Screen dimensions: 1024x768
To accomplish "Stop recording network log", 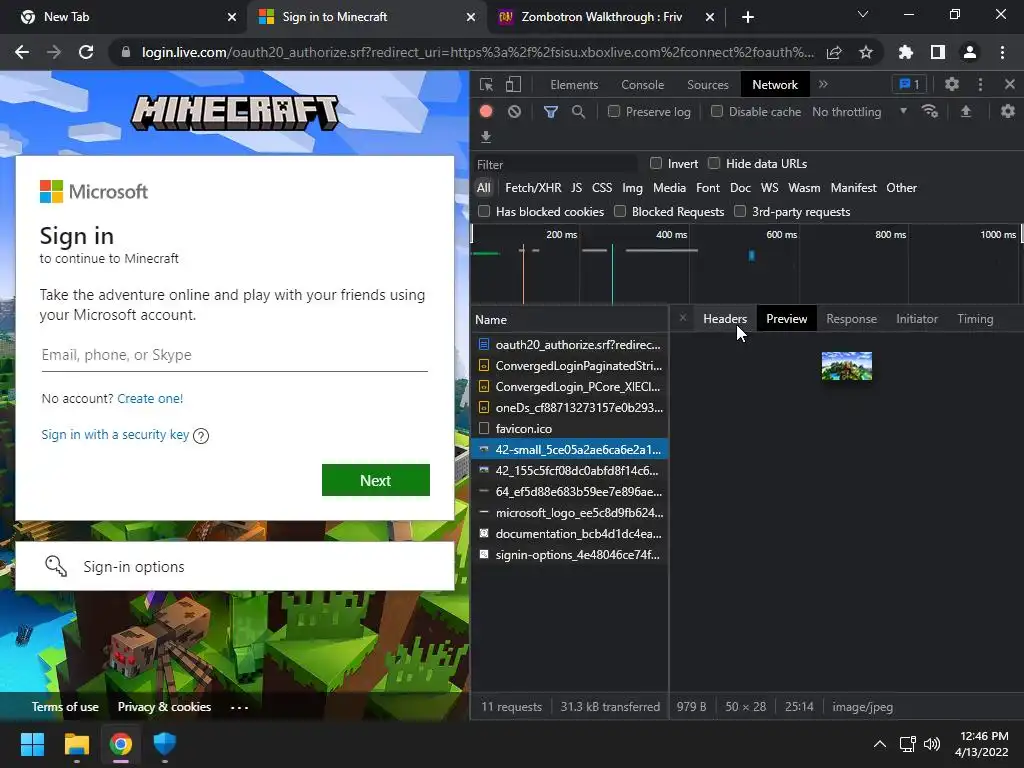I will click(x=486, y=112).
